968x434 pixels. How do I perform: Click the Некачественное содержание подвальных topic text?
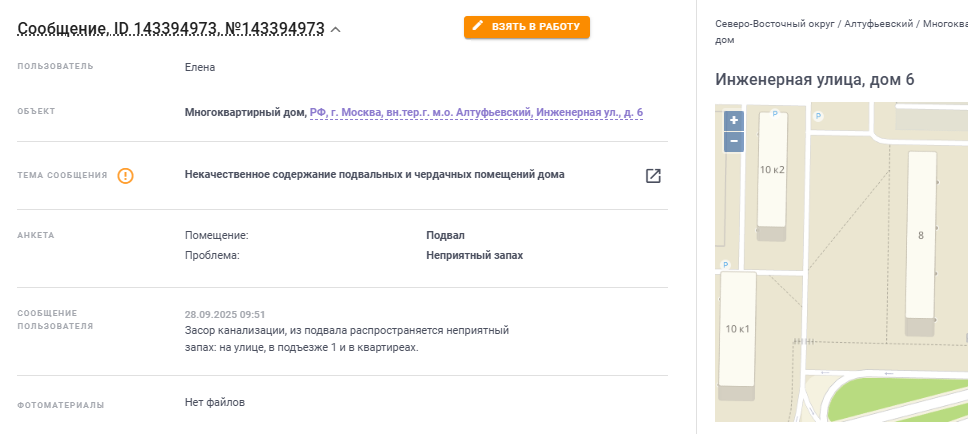[375, 174]
